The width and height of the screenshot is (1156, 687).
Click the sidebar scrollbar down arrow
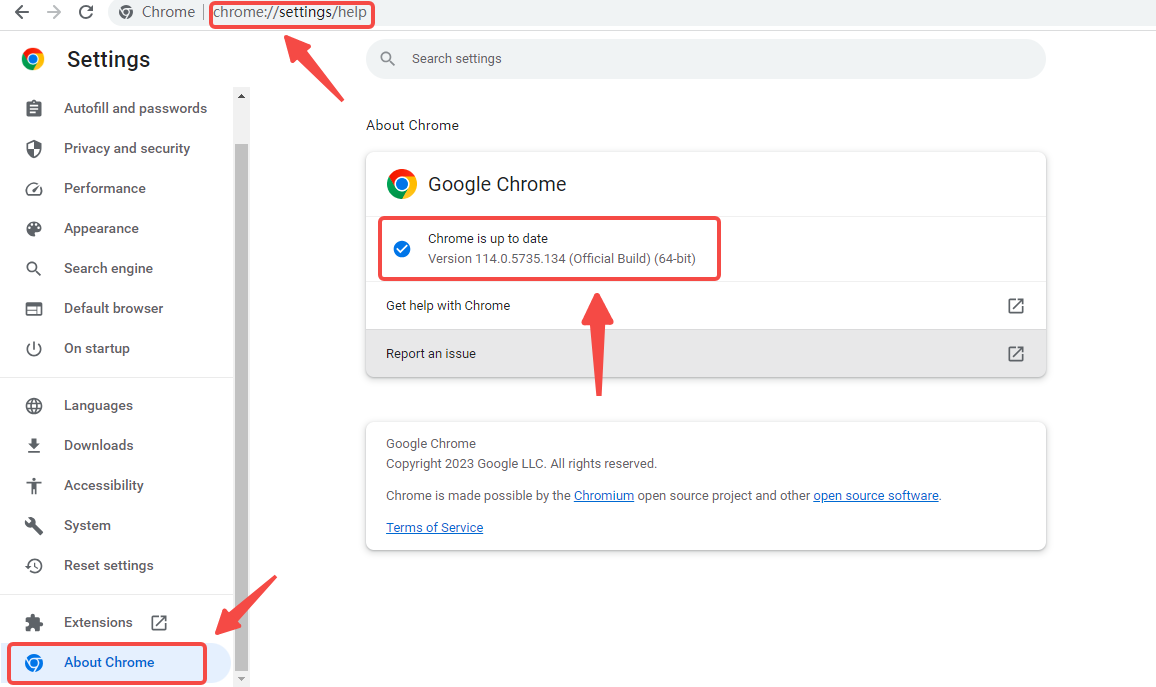pos(240,678)
